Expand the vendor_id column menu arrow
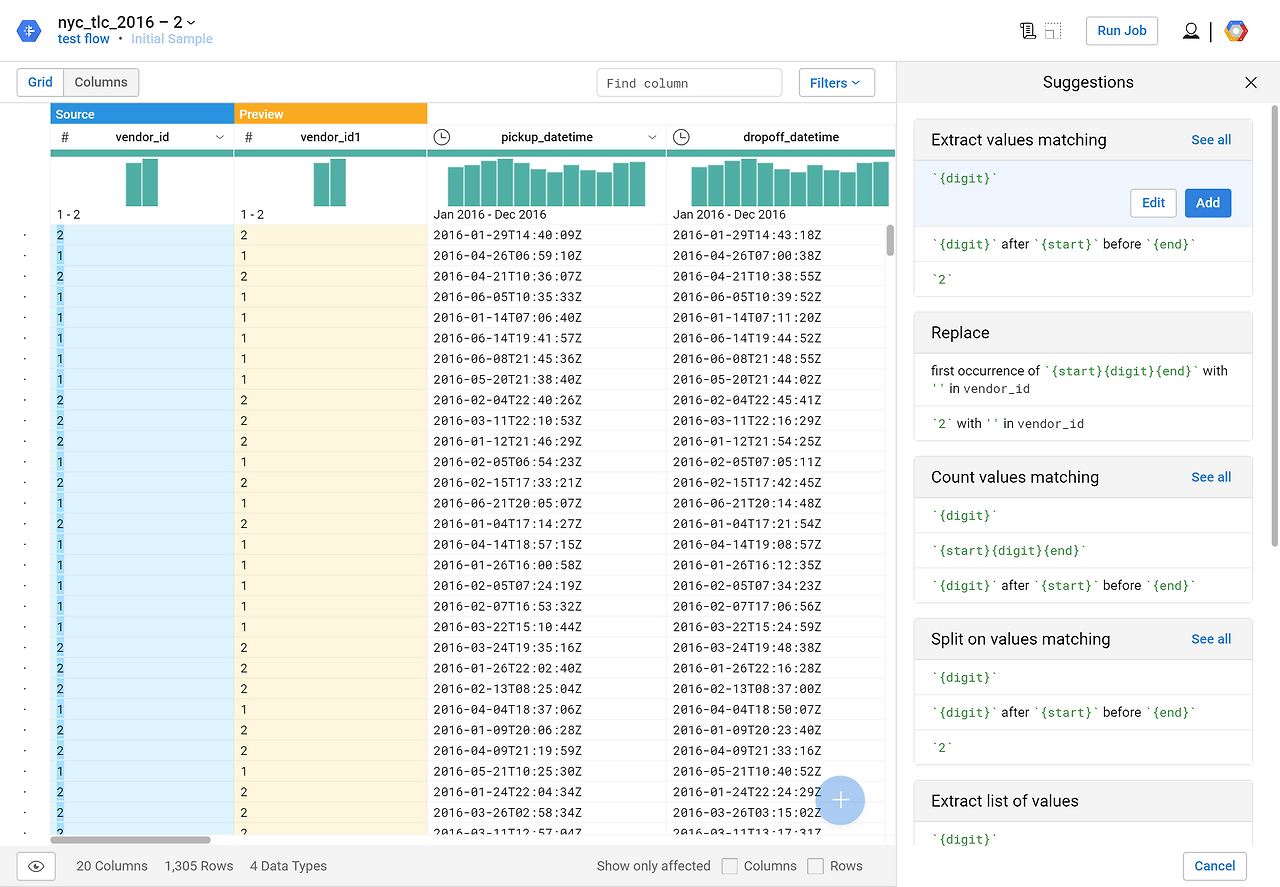The image size is (1280, 887). [x=220, y=137]
